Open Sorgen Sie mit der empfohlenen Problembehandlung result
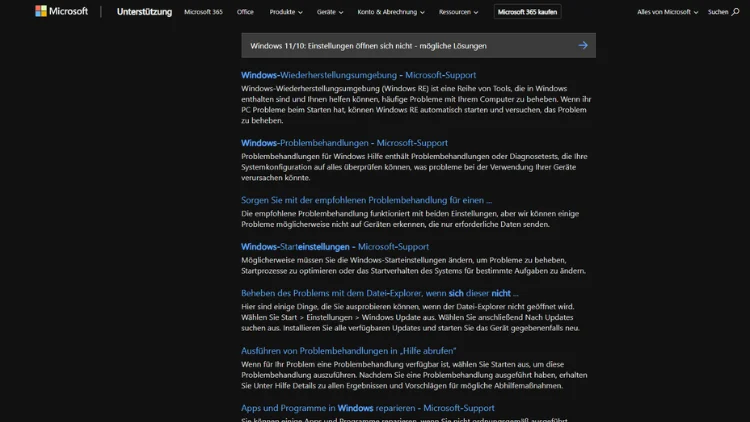This screenshot has width=750, height=422. tap(366, 200)
